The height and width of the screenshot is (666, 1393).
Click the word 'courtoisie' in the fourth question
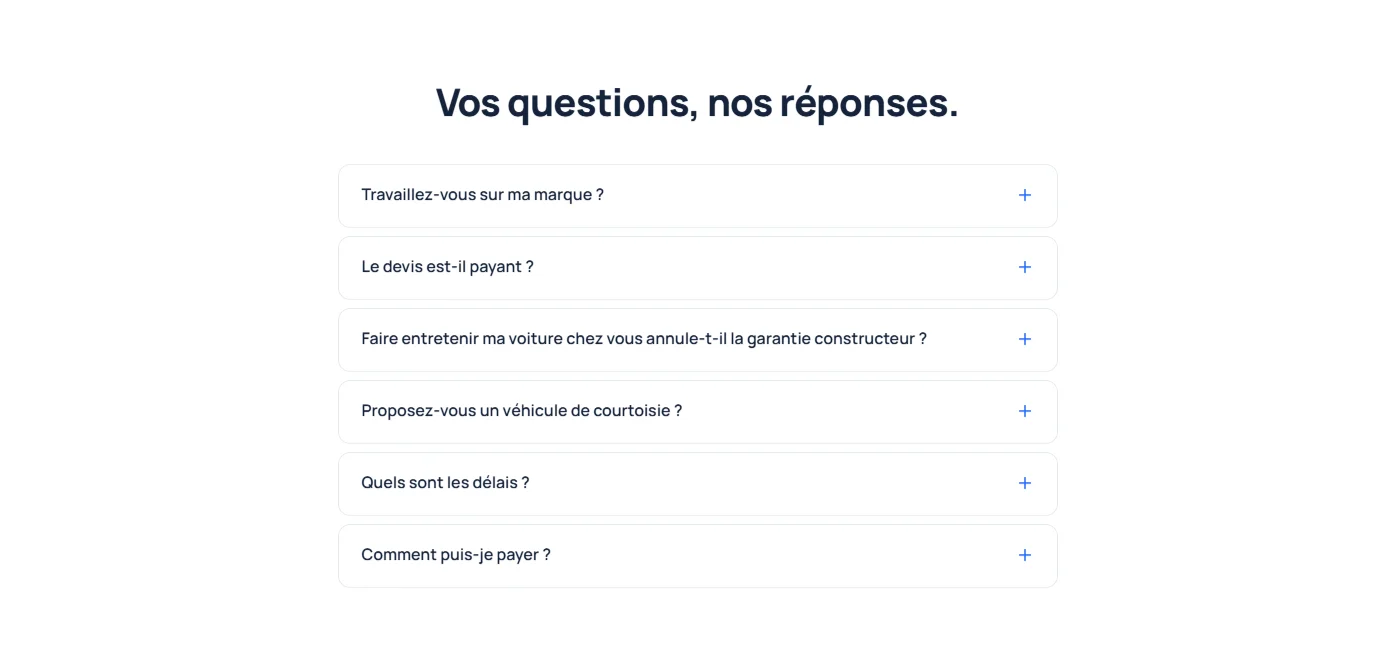click(631, 411)
